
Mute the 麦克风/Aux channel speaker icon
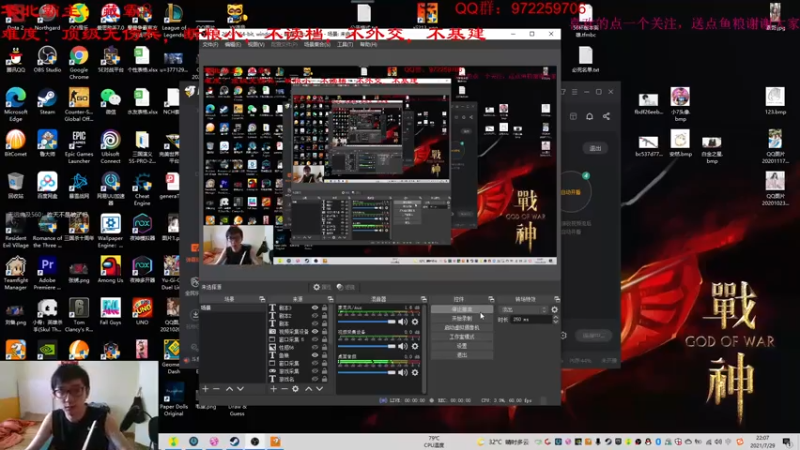pos(403,321)
